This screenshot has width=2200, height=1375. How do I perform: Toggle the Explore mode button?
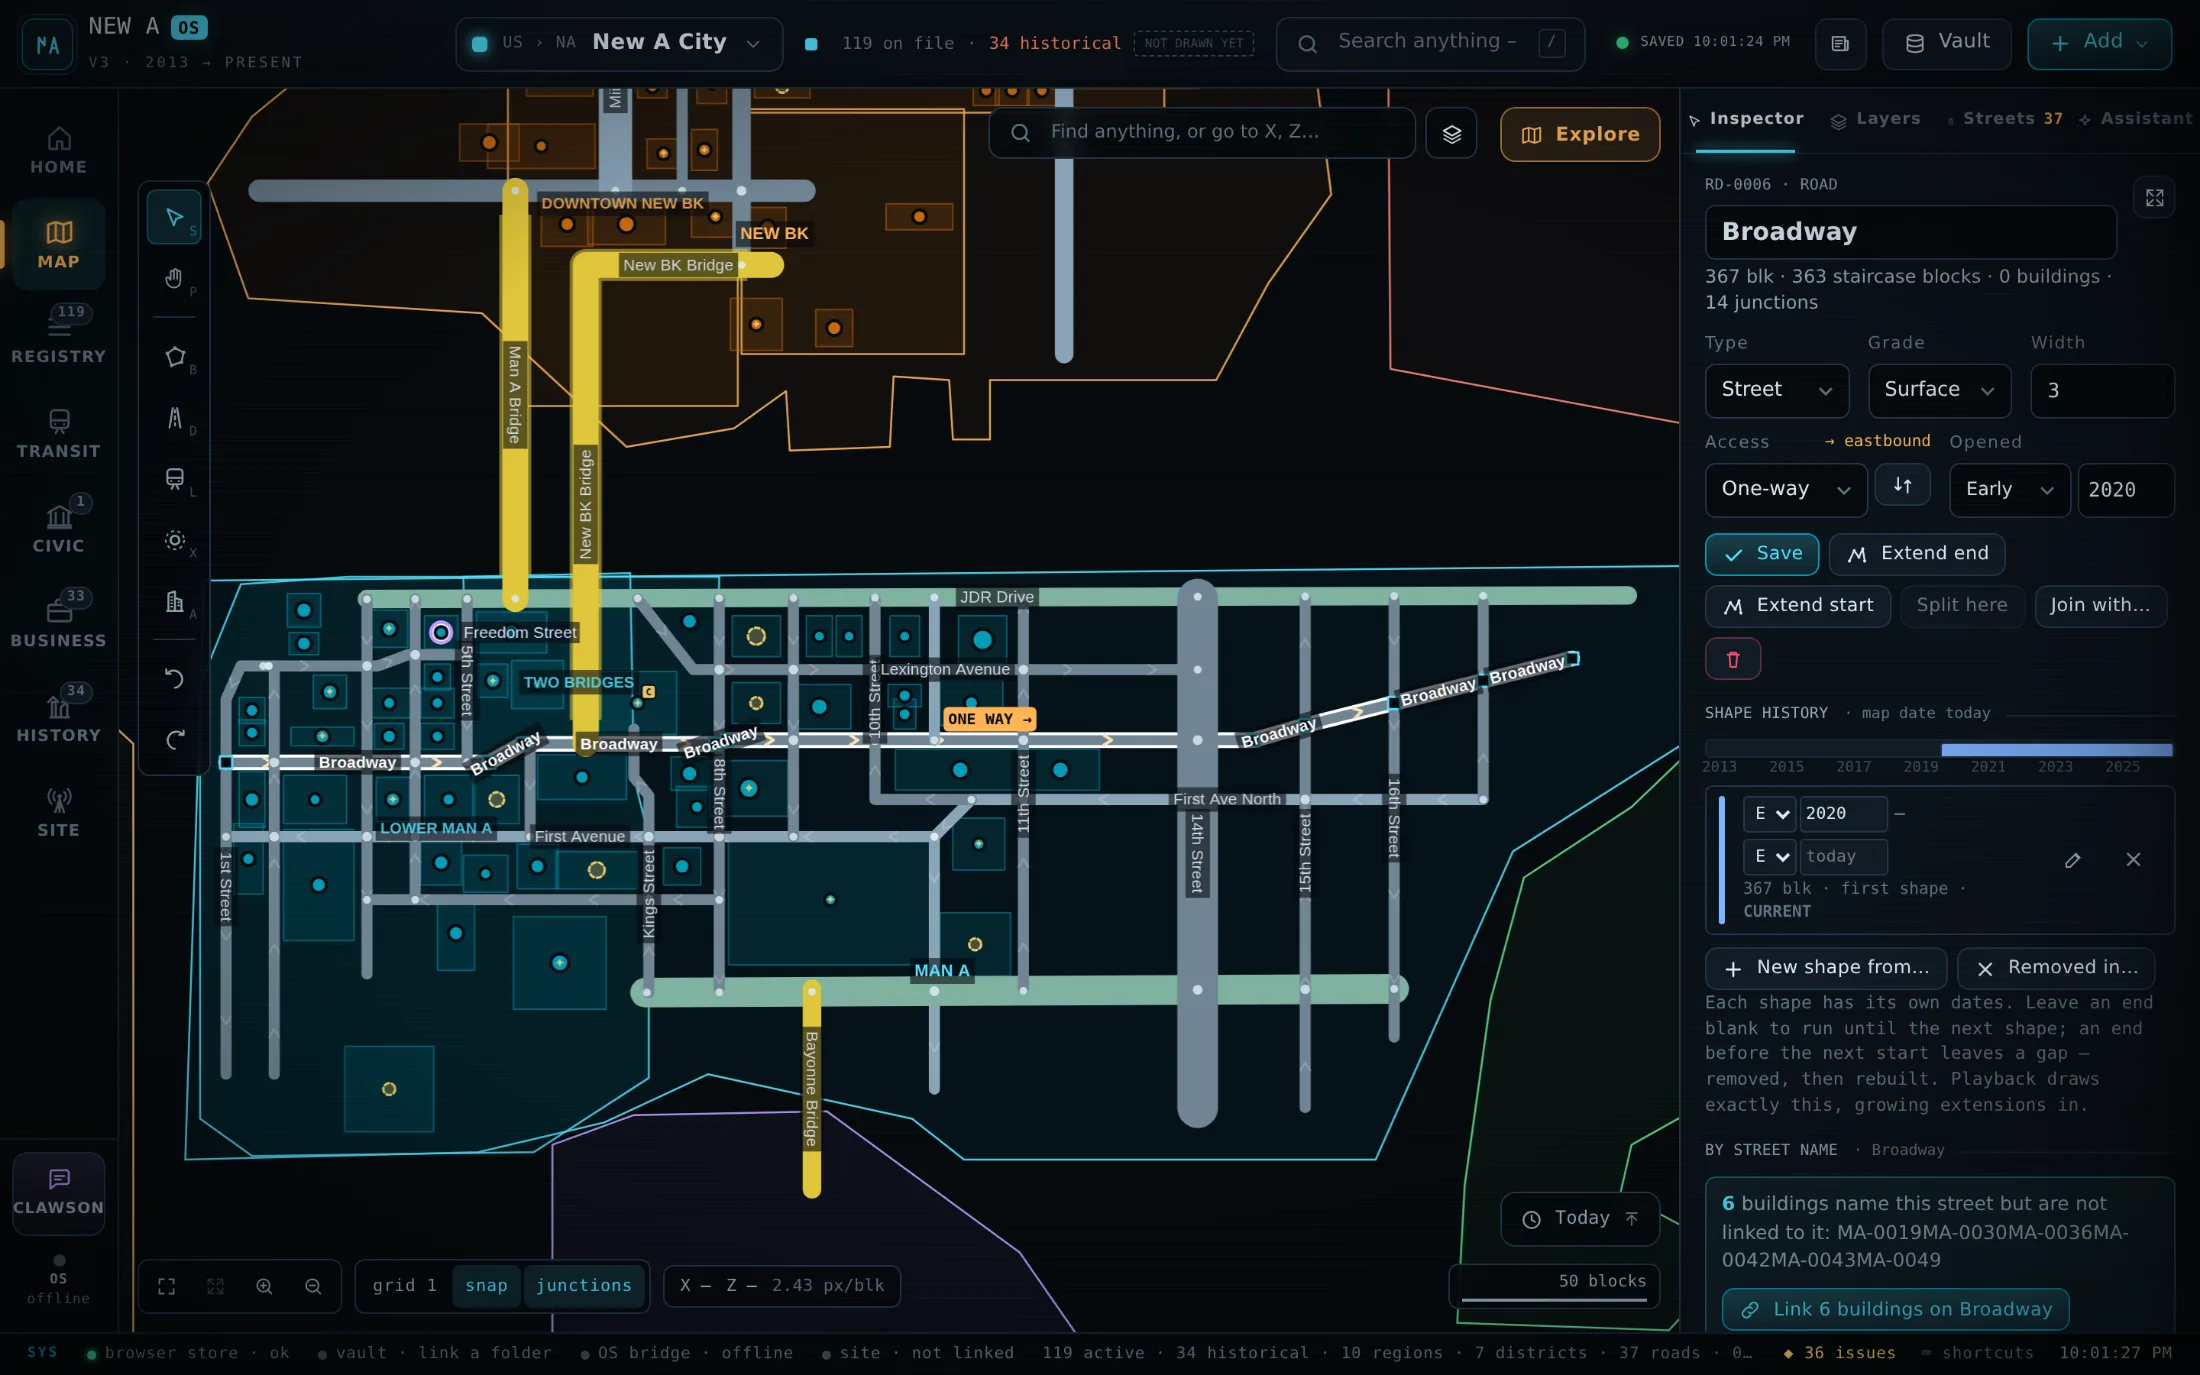click(x=1580, y=134)
